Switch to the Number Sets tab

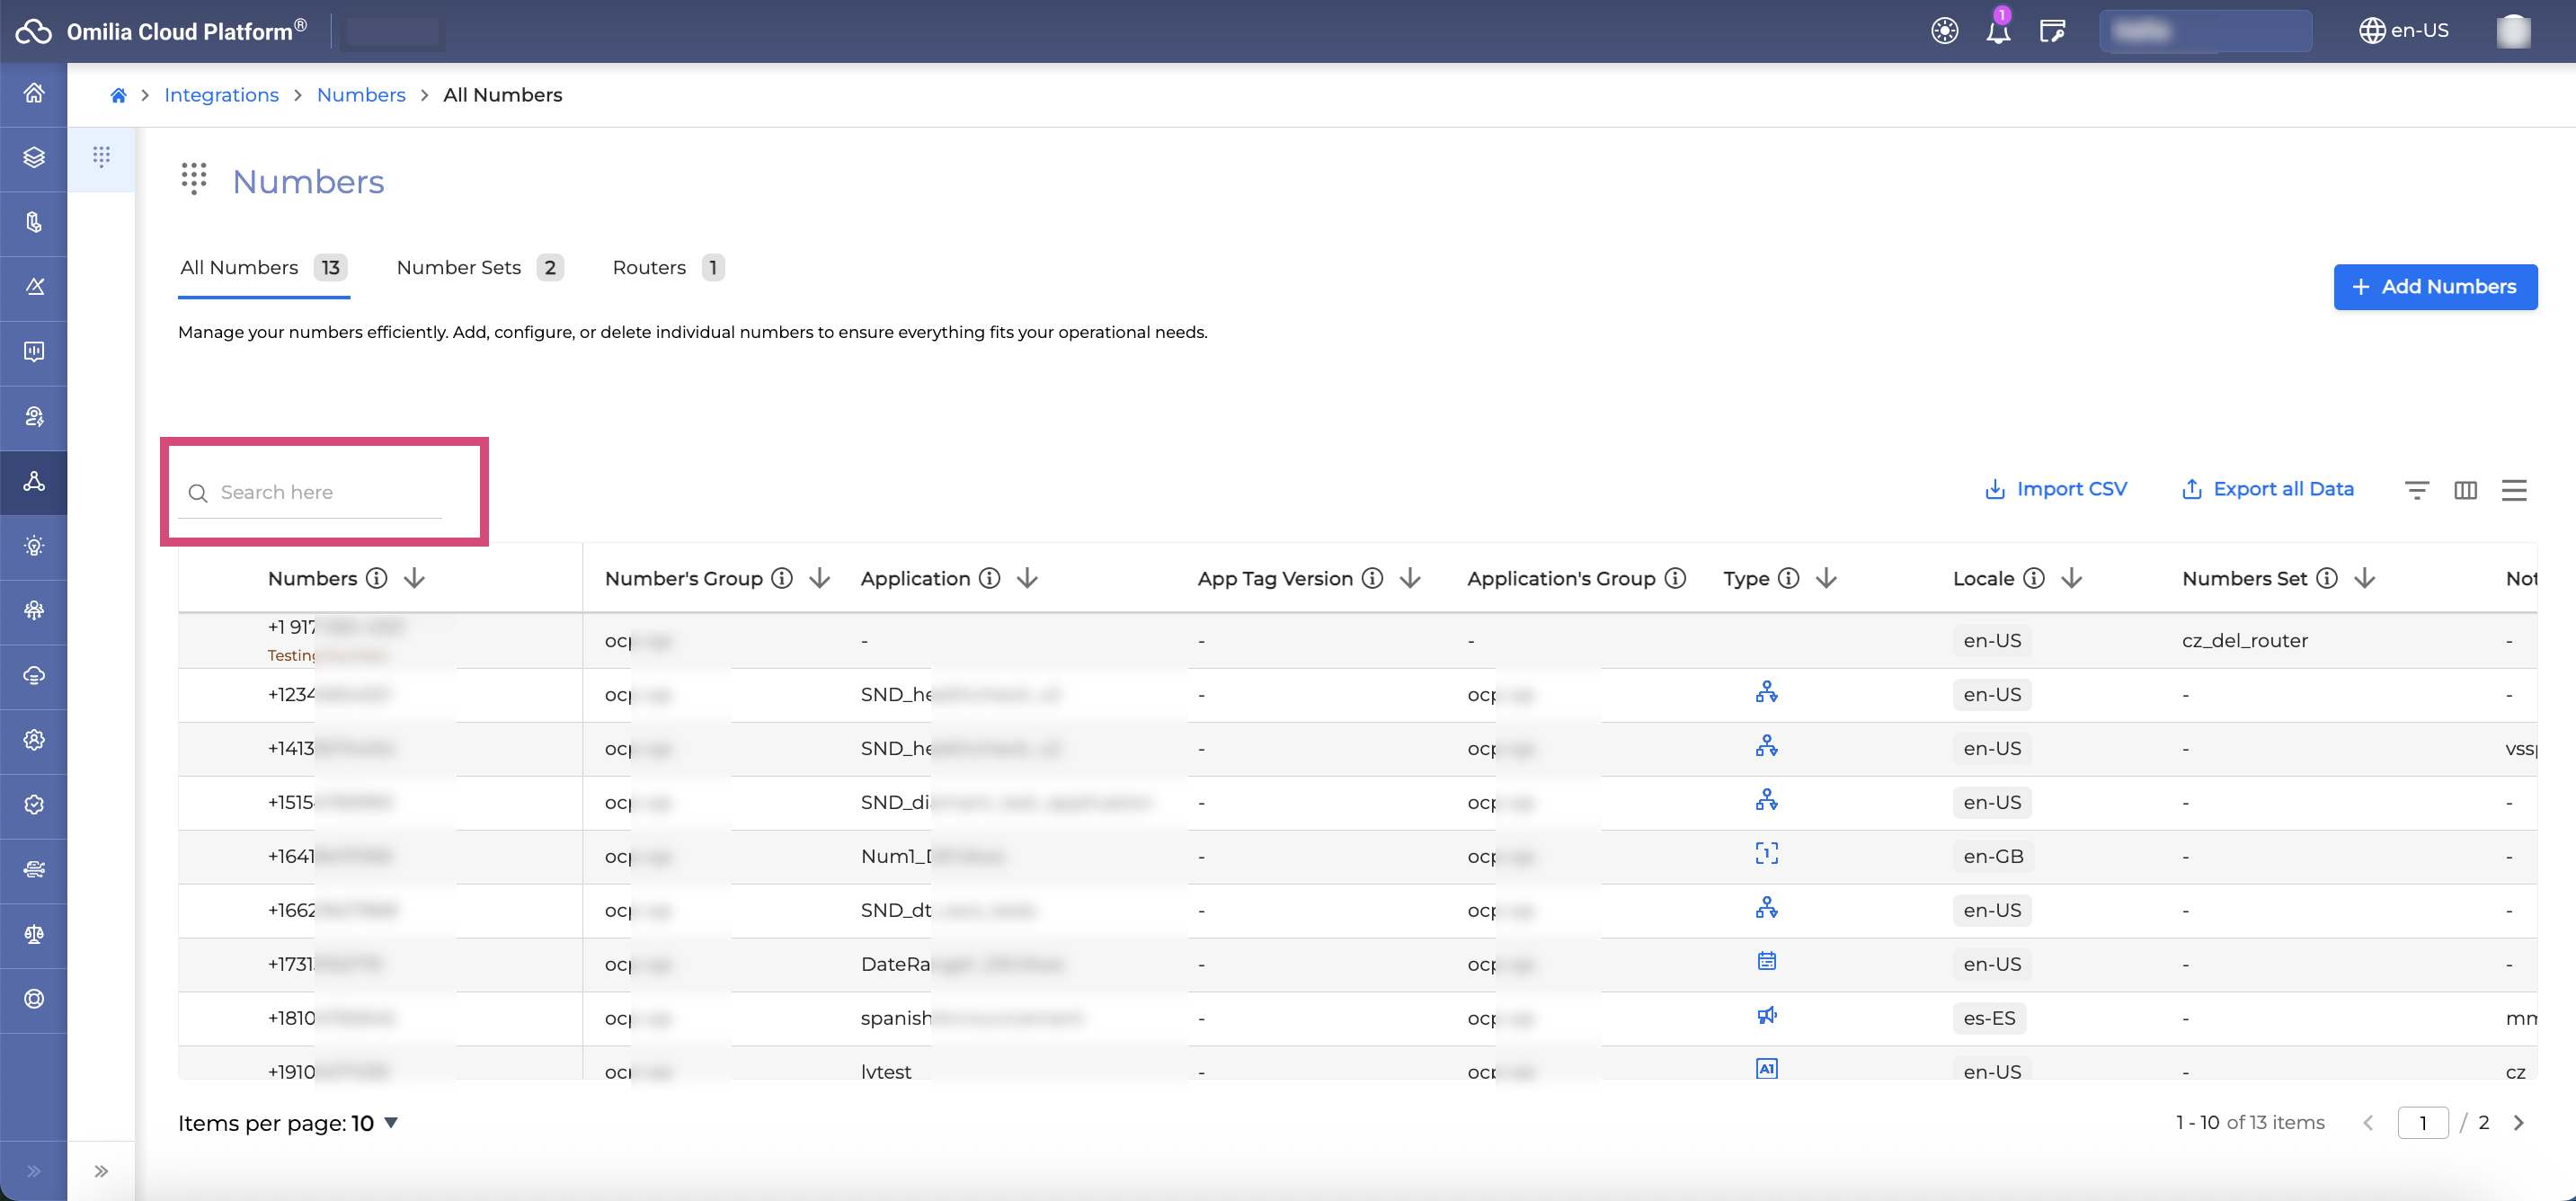pyautogui.click(x=459, y=267)
